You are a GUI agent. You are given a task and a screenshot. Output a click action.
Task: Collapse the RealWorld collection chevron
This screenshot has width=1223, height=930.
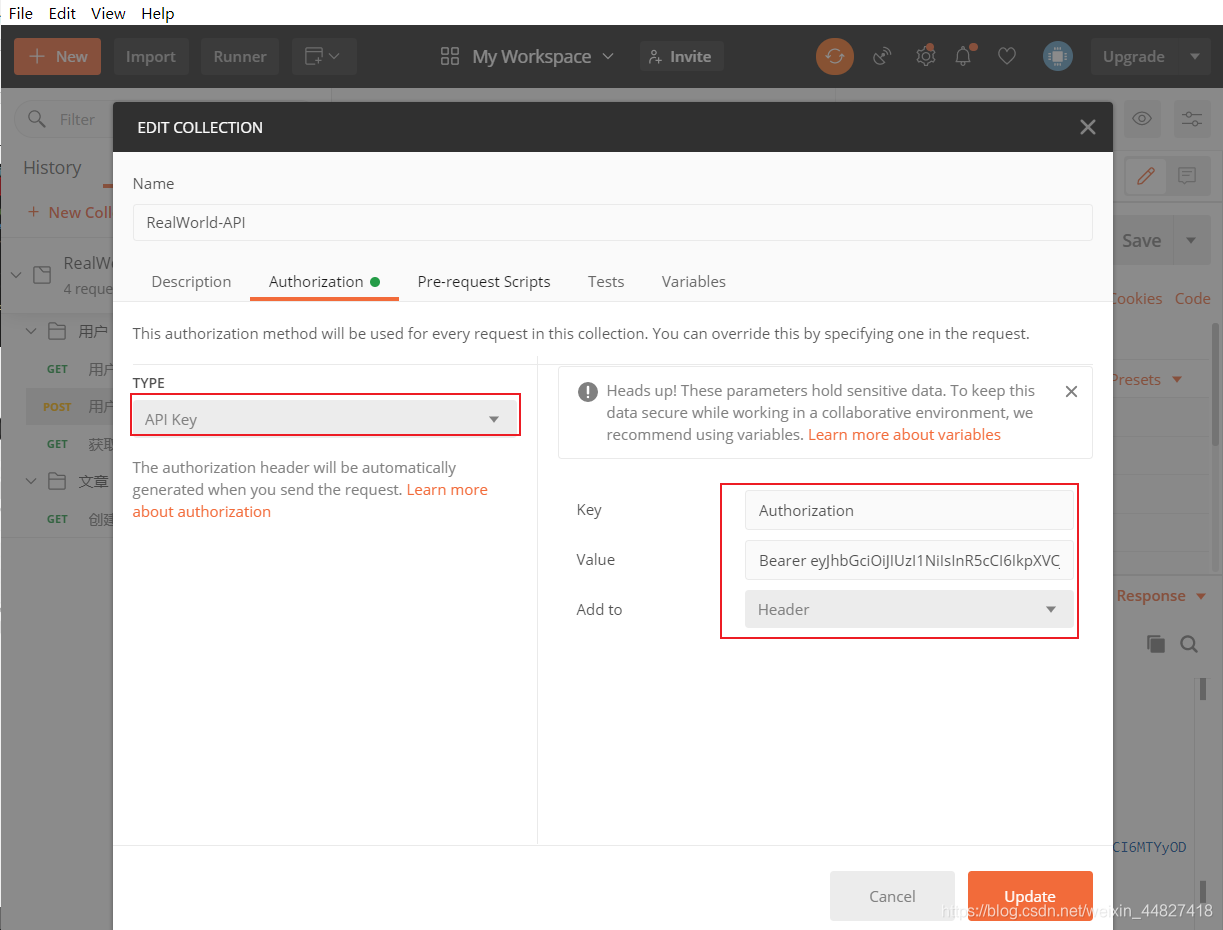tap(16, 274)
